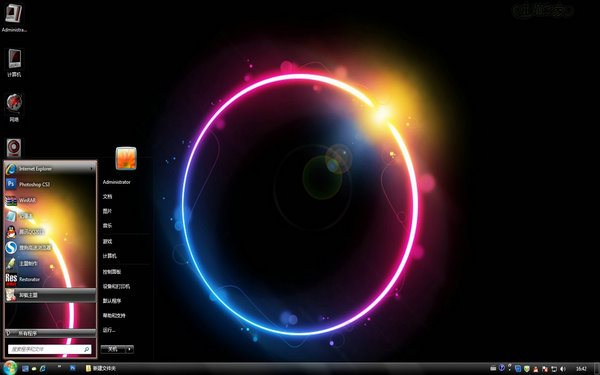Open WinRAR in the Start menu list
The width and height of the screenshot is (600, 375).
[x=50, y=200]
